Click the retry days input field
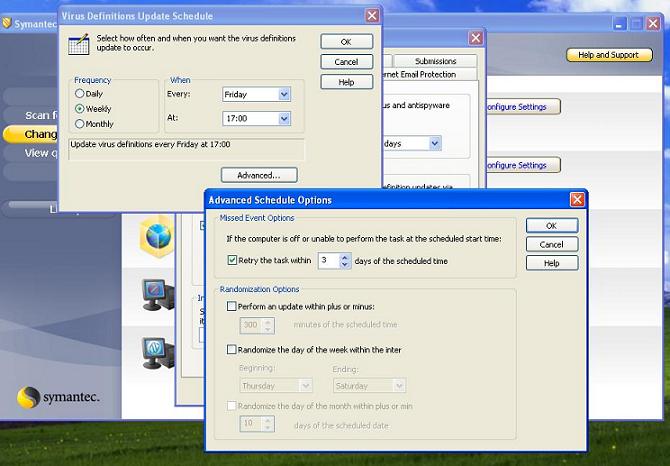The height and width of the screenshot is (466, 670). pyautogui.click(x=329, y=261)
